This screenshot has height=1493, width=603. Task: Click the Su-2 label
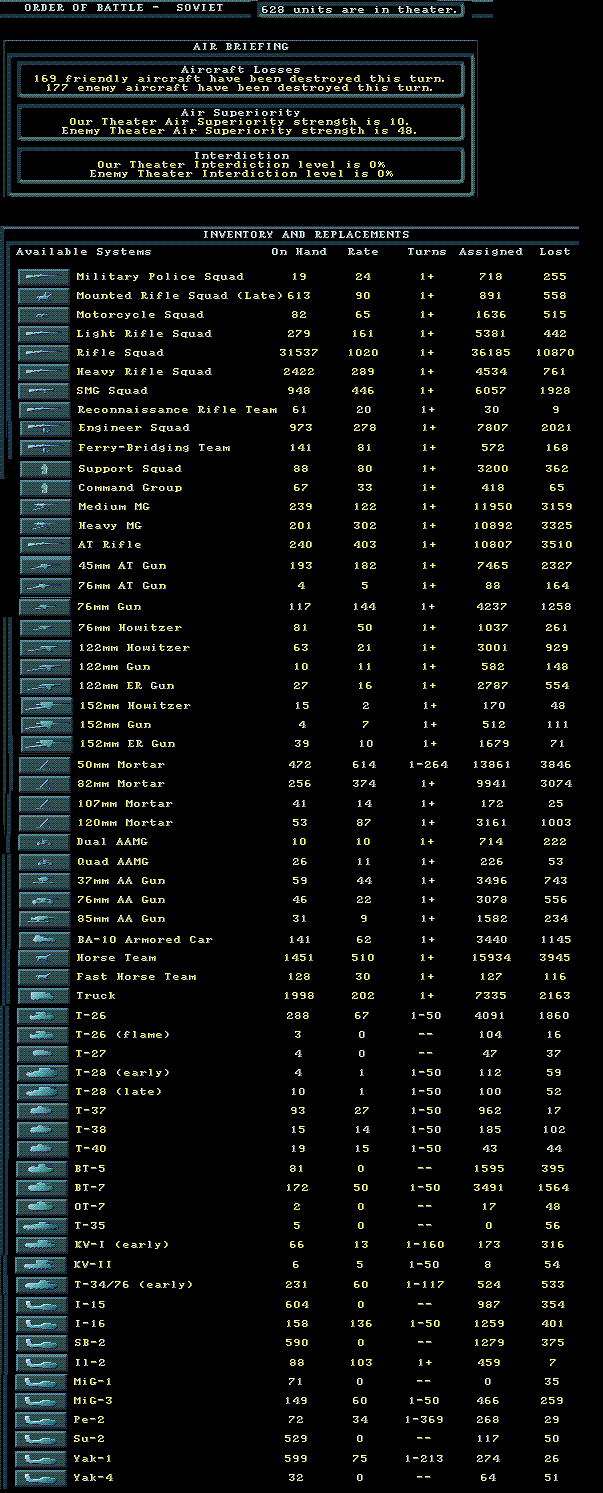pos(90,1440)
